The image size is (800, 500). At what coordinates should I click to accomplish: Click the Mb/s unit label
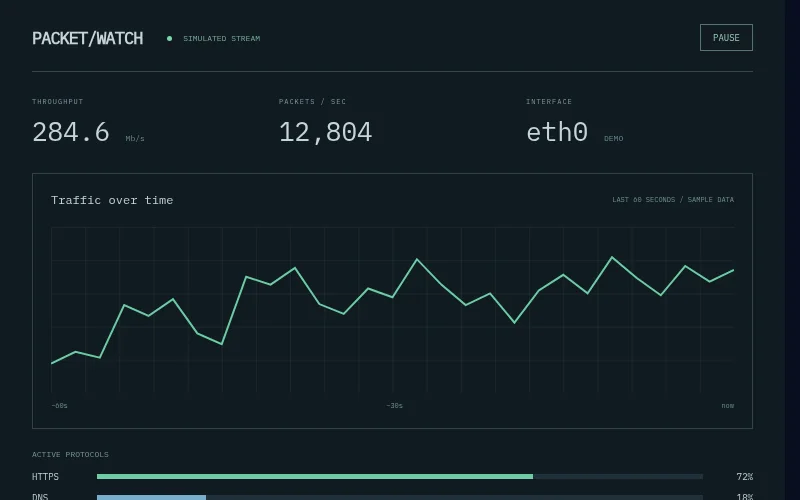[135, 138]
